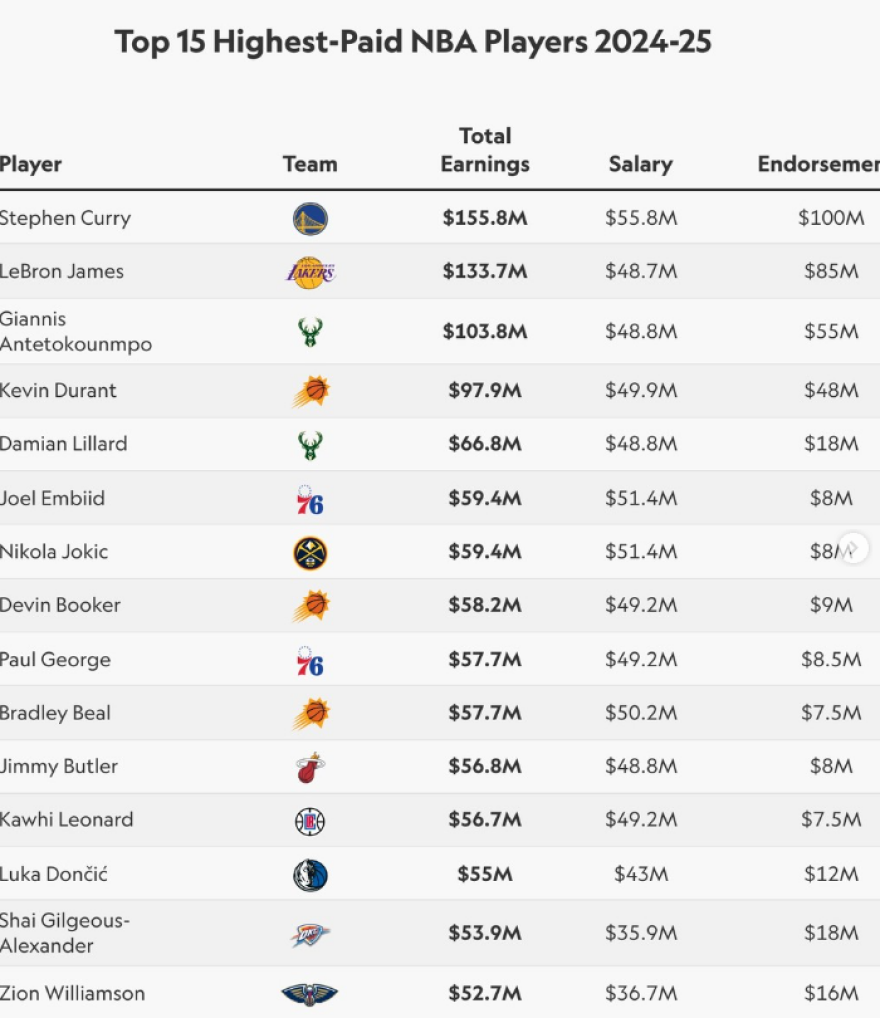Click the Suns logo next to Kevin Durant

[x=310, y=391]
